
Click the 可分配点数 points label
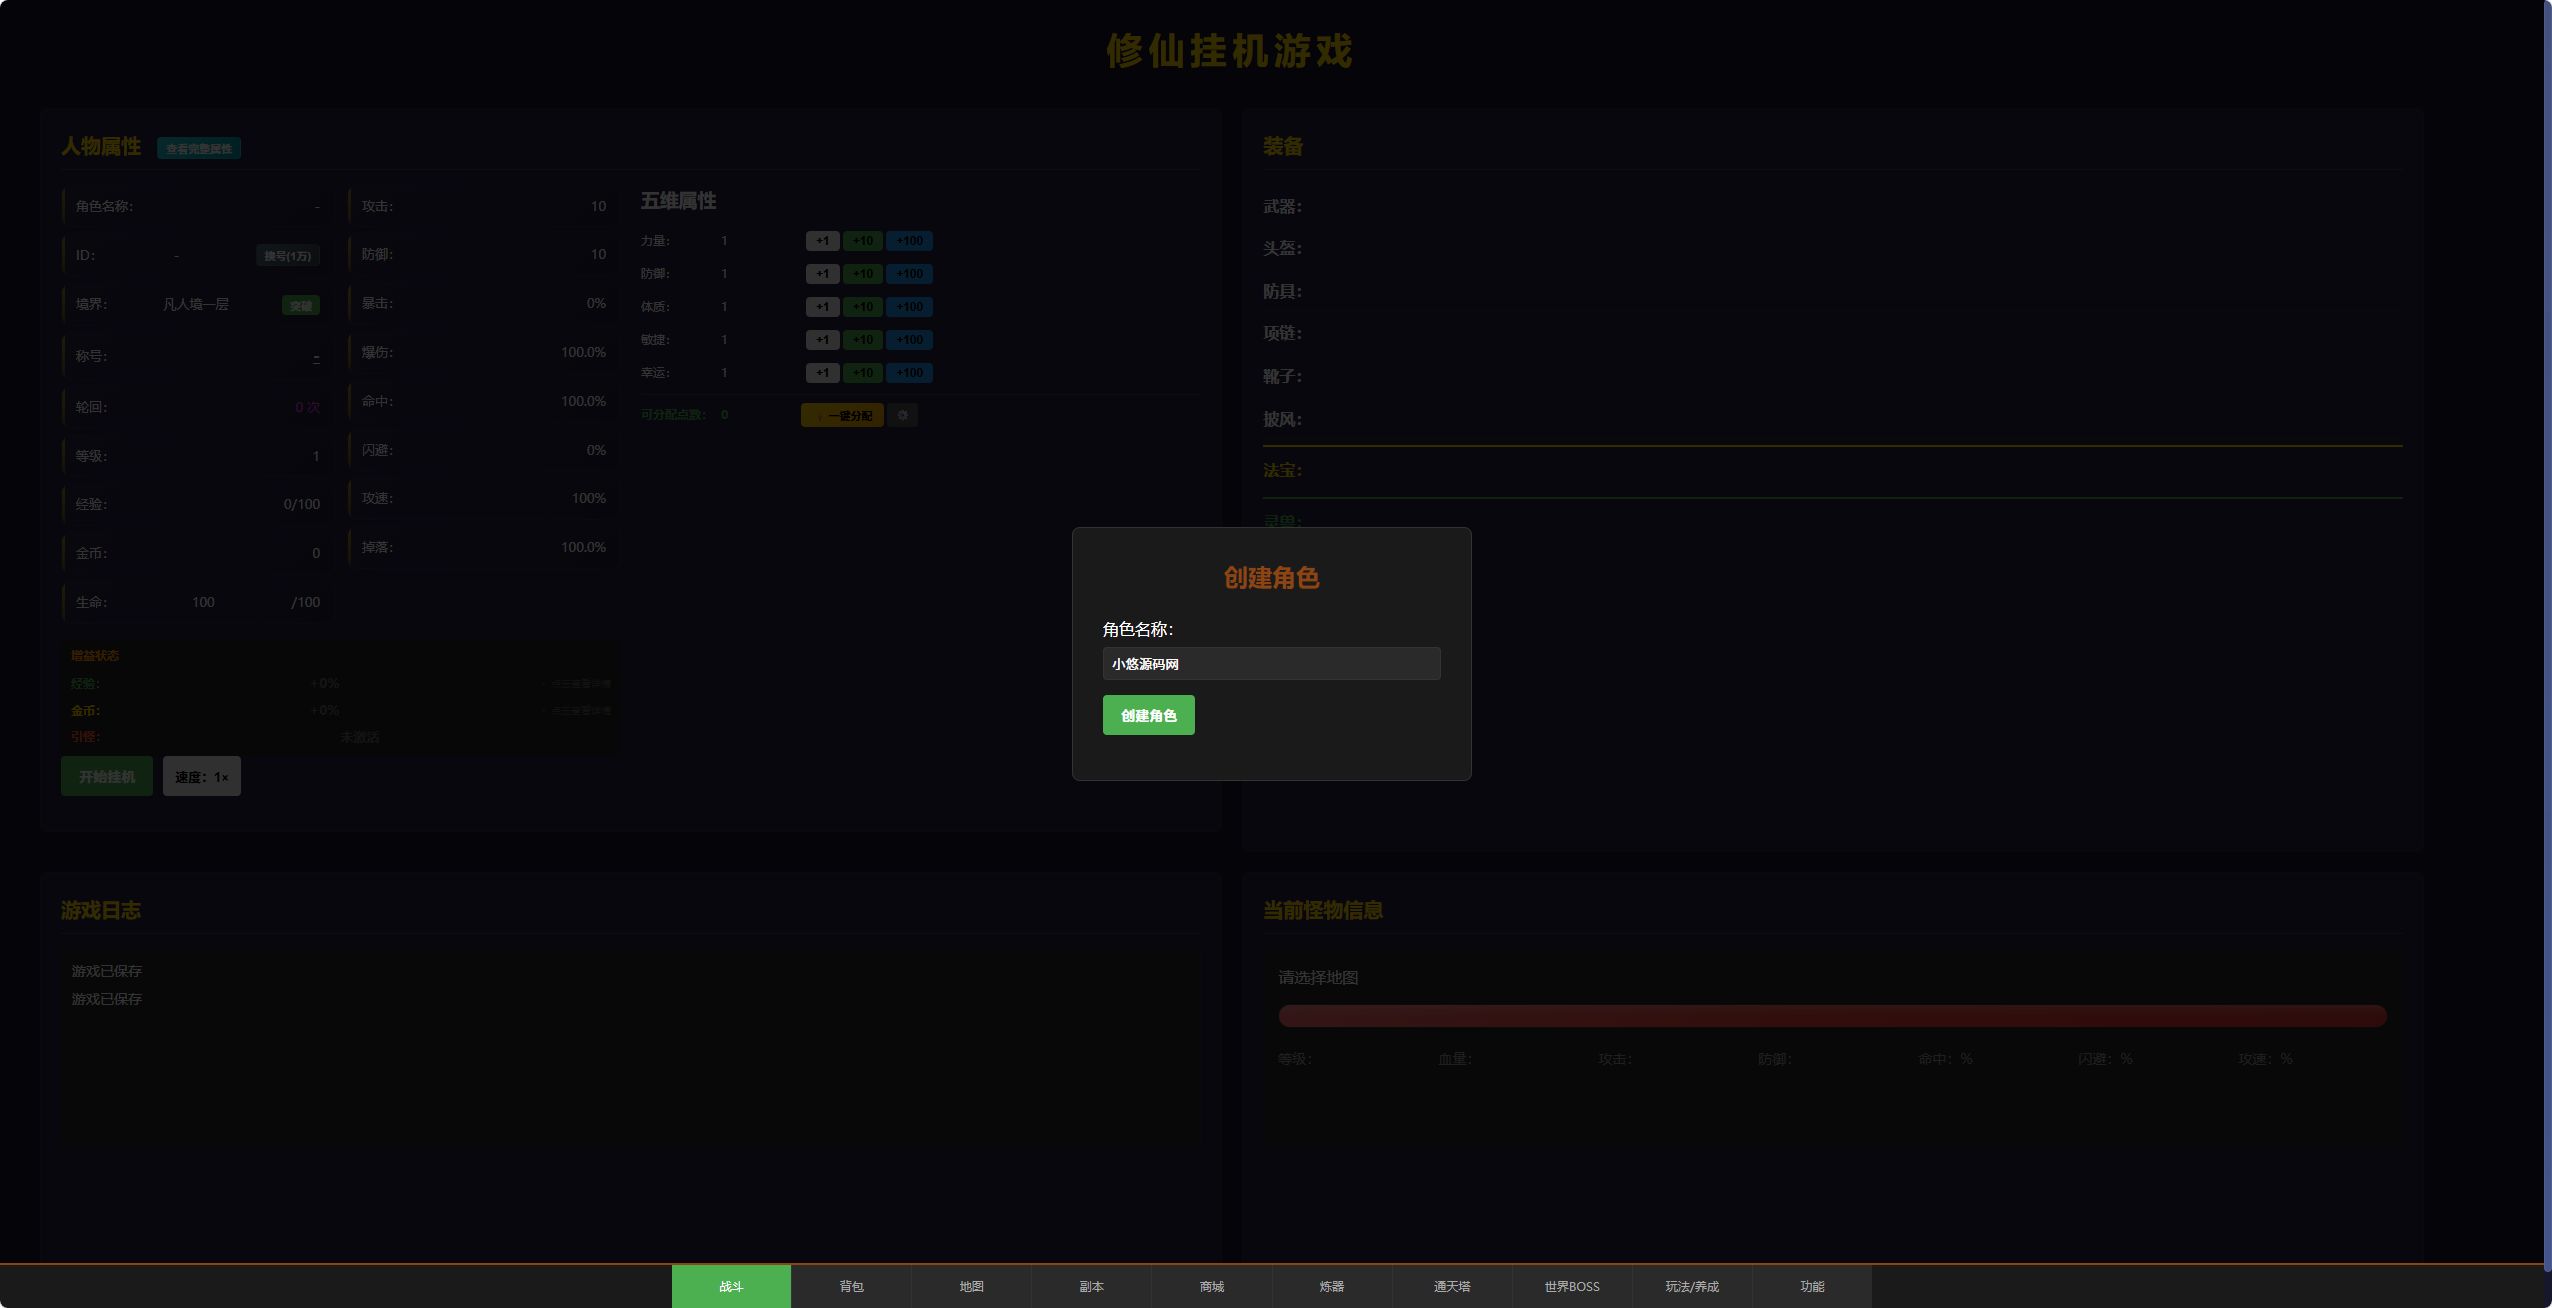click(x=673, y=415)
